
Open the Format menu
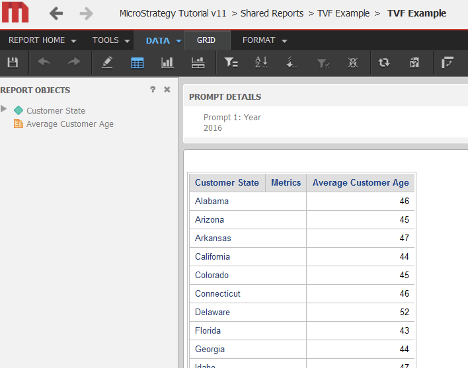click(x=259, y=40)
